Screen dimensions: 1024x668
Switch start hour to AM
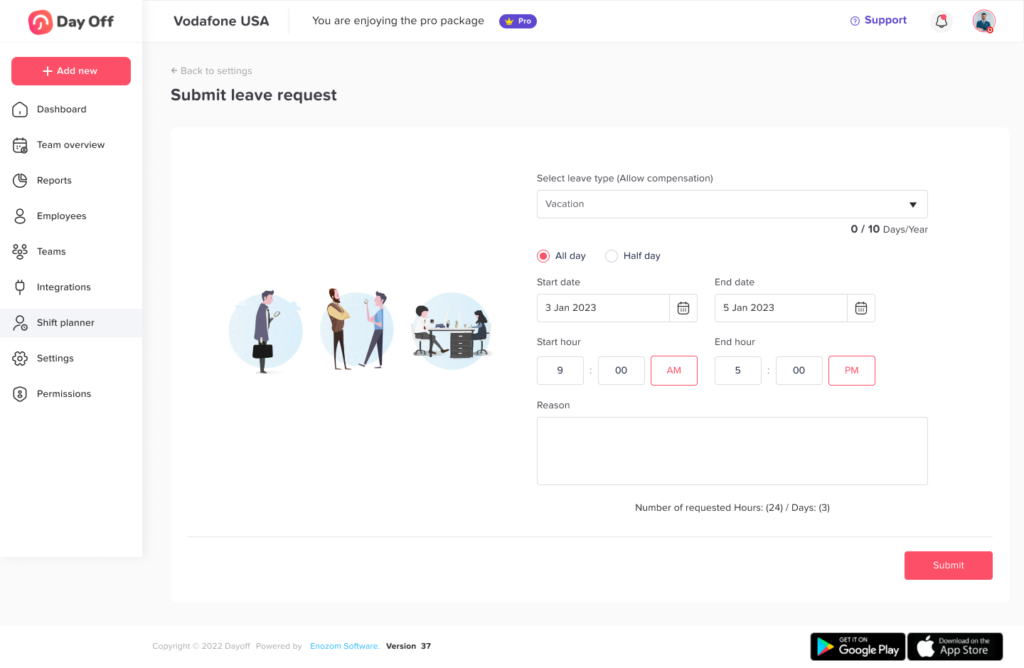tap(674, 370)
